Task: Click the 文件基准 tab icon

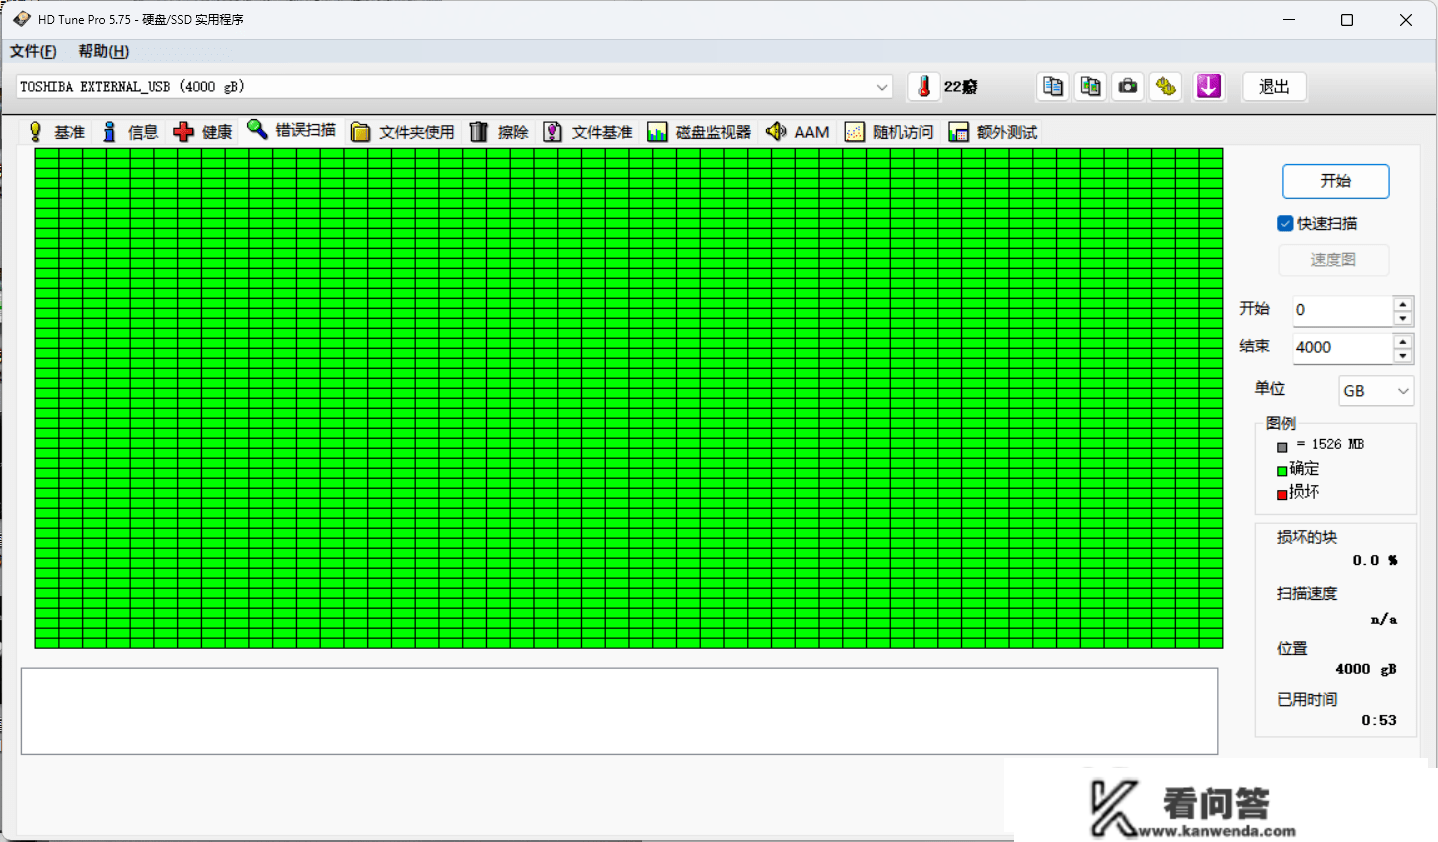Action: click(552, 132)
